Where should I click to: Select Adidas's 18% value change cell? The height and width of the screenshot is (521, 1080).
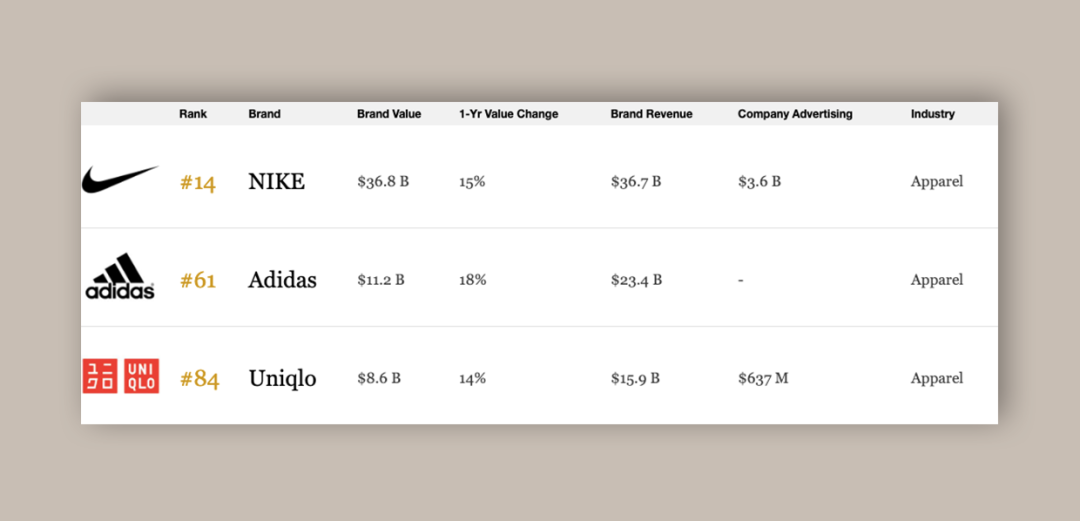(472, 280)
